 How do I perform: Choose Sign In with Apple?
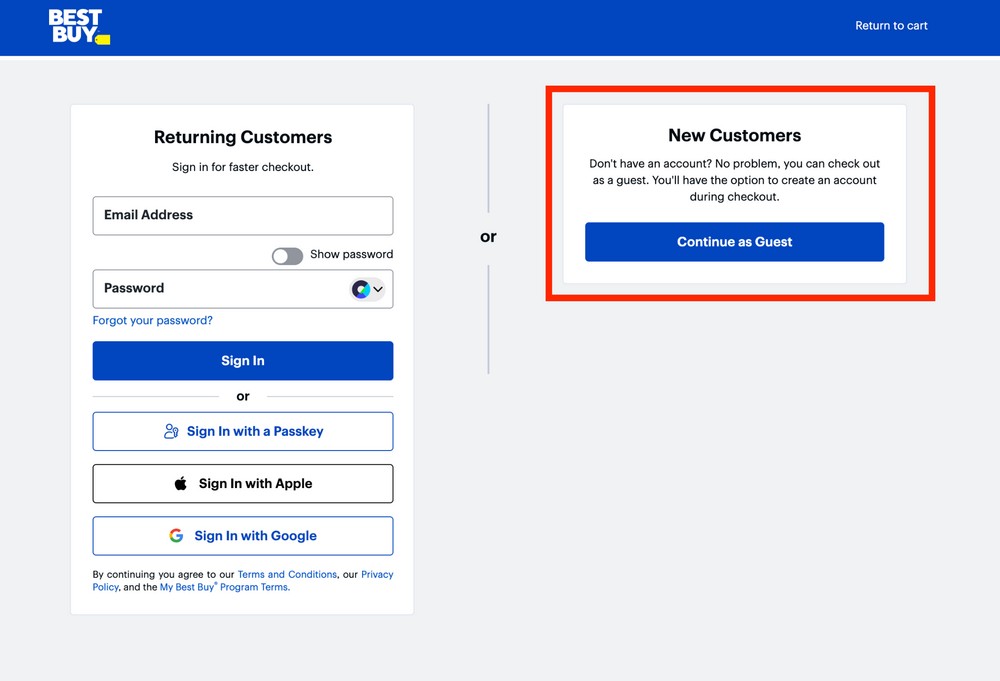coord(243,484)
